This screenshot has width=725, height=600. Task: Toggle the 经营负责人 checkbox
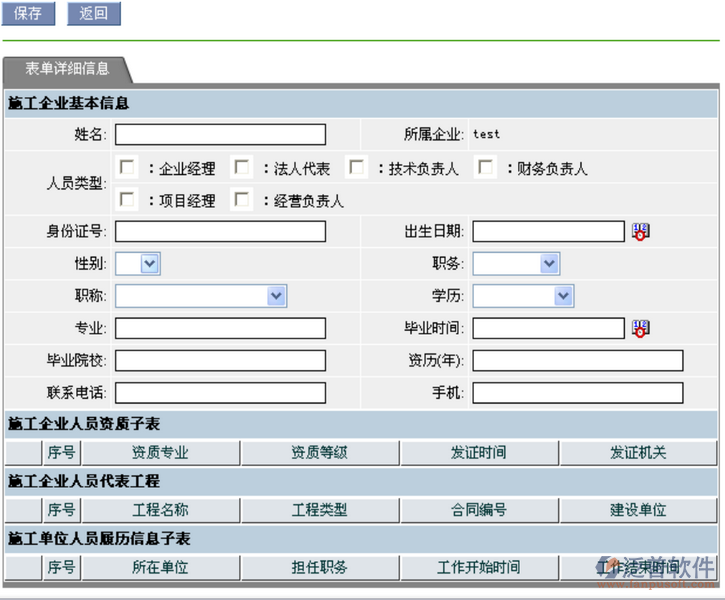click(241, 199)
